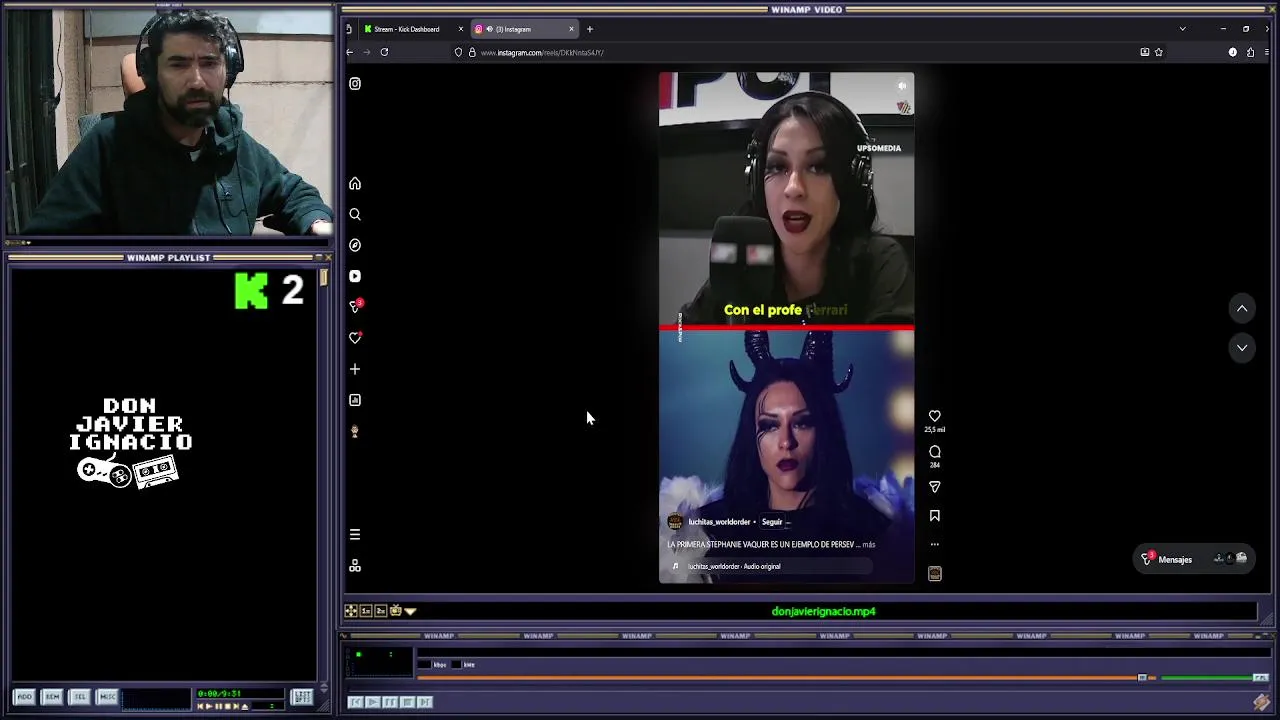
Task: Click the Winamp Video TV icon
Action: pos(396,611)
